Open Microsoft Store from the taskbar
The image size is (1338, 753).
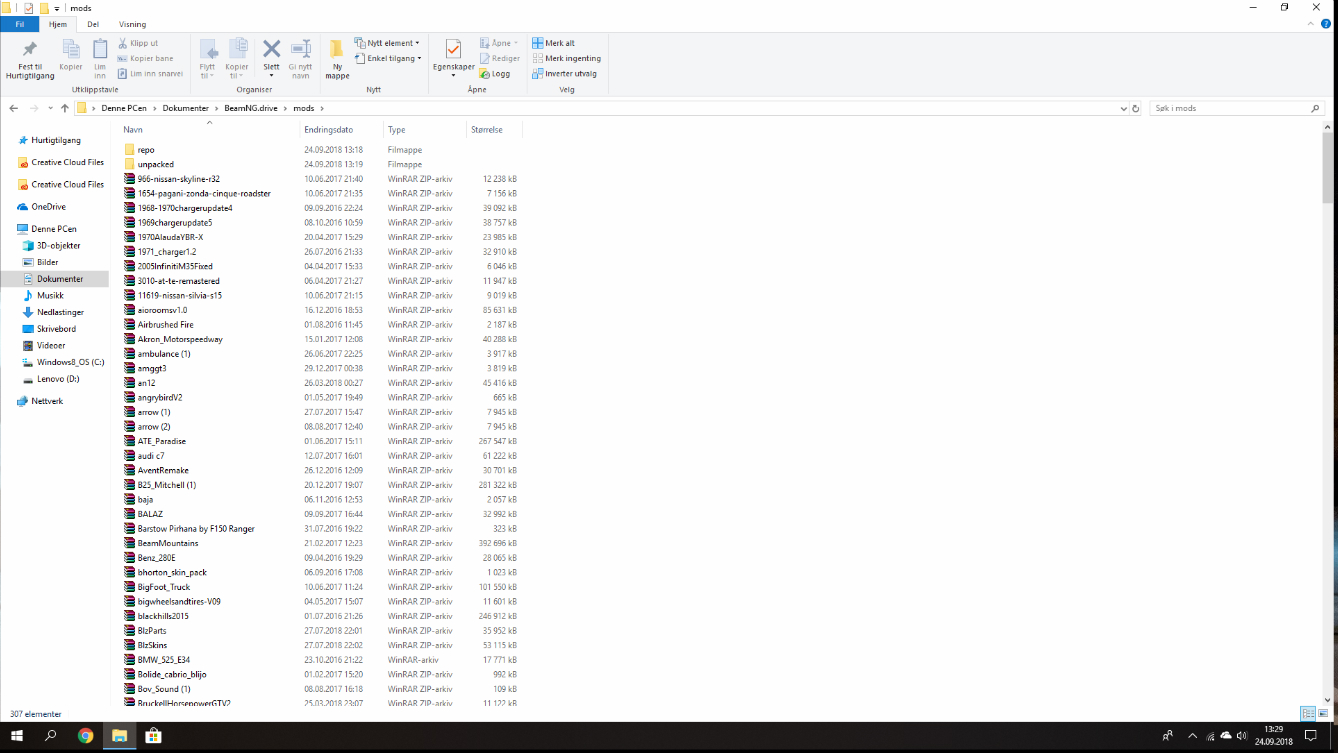153,736
